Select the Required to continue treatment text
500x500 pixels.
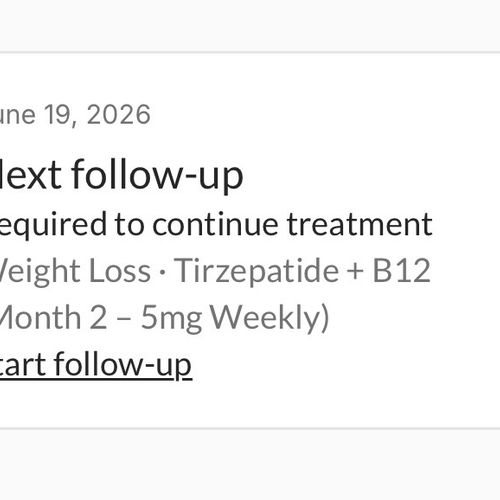(x=216, y=225)
